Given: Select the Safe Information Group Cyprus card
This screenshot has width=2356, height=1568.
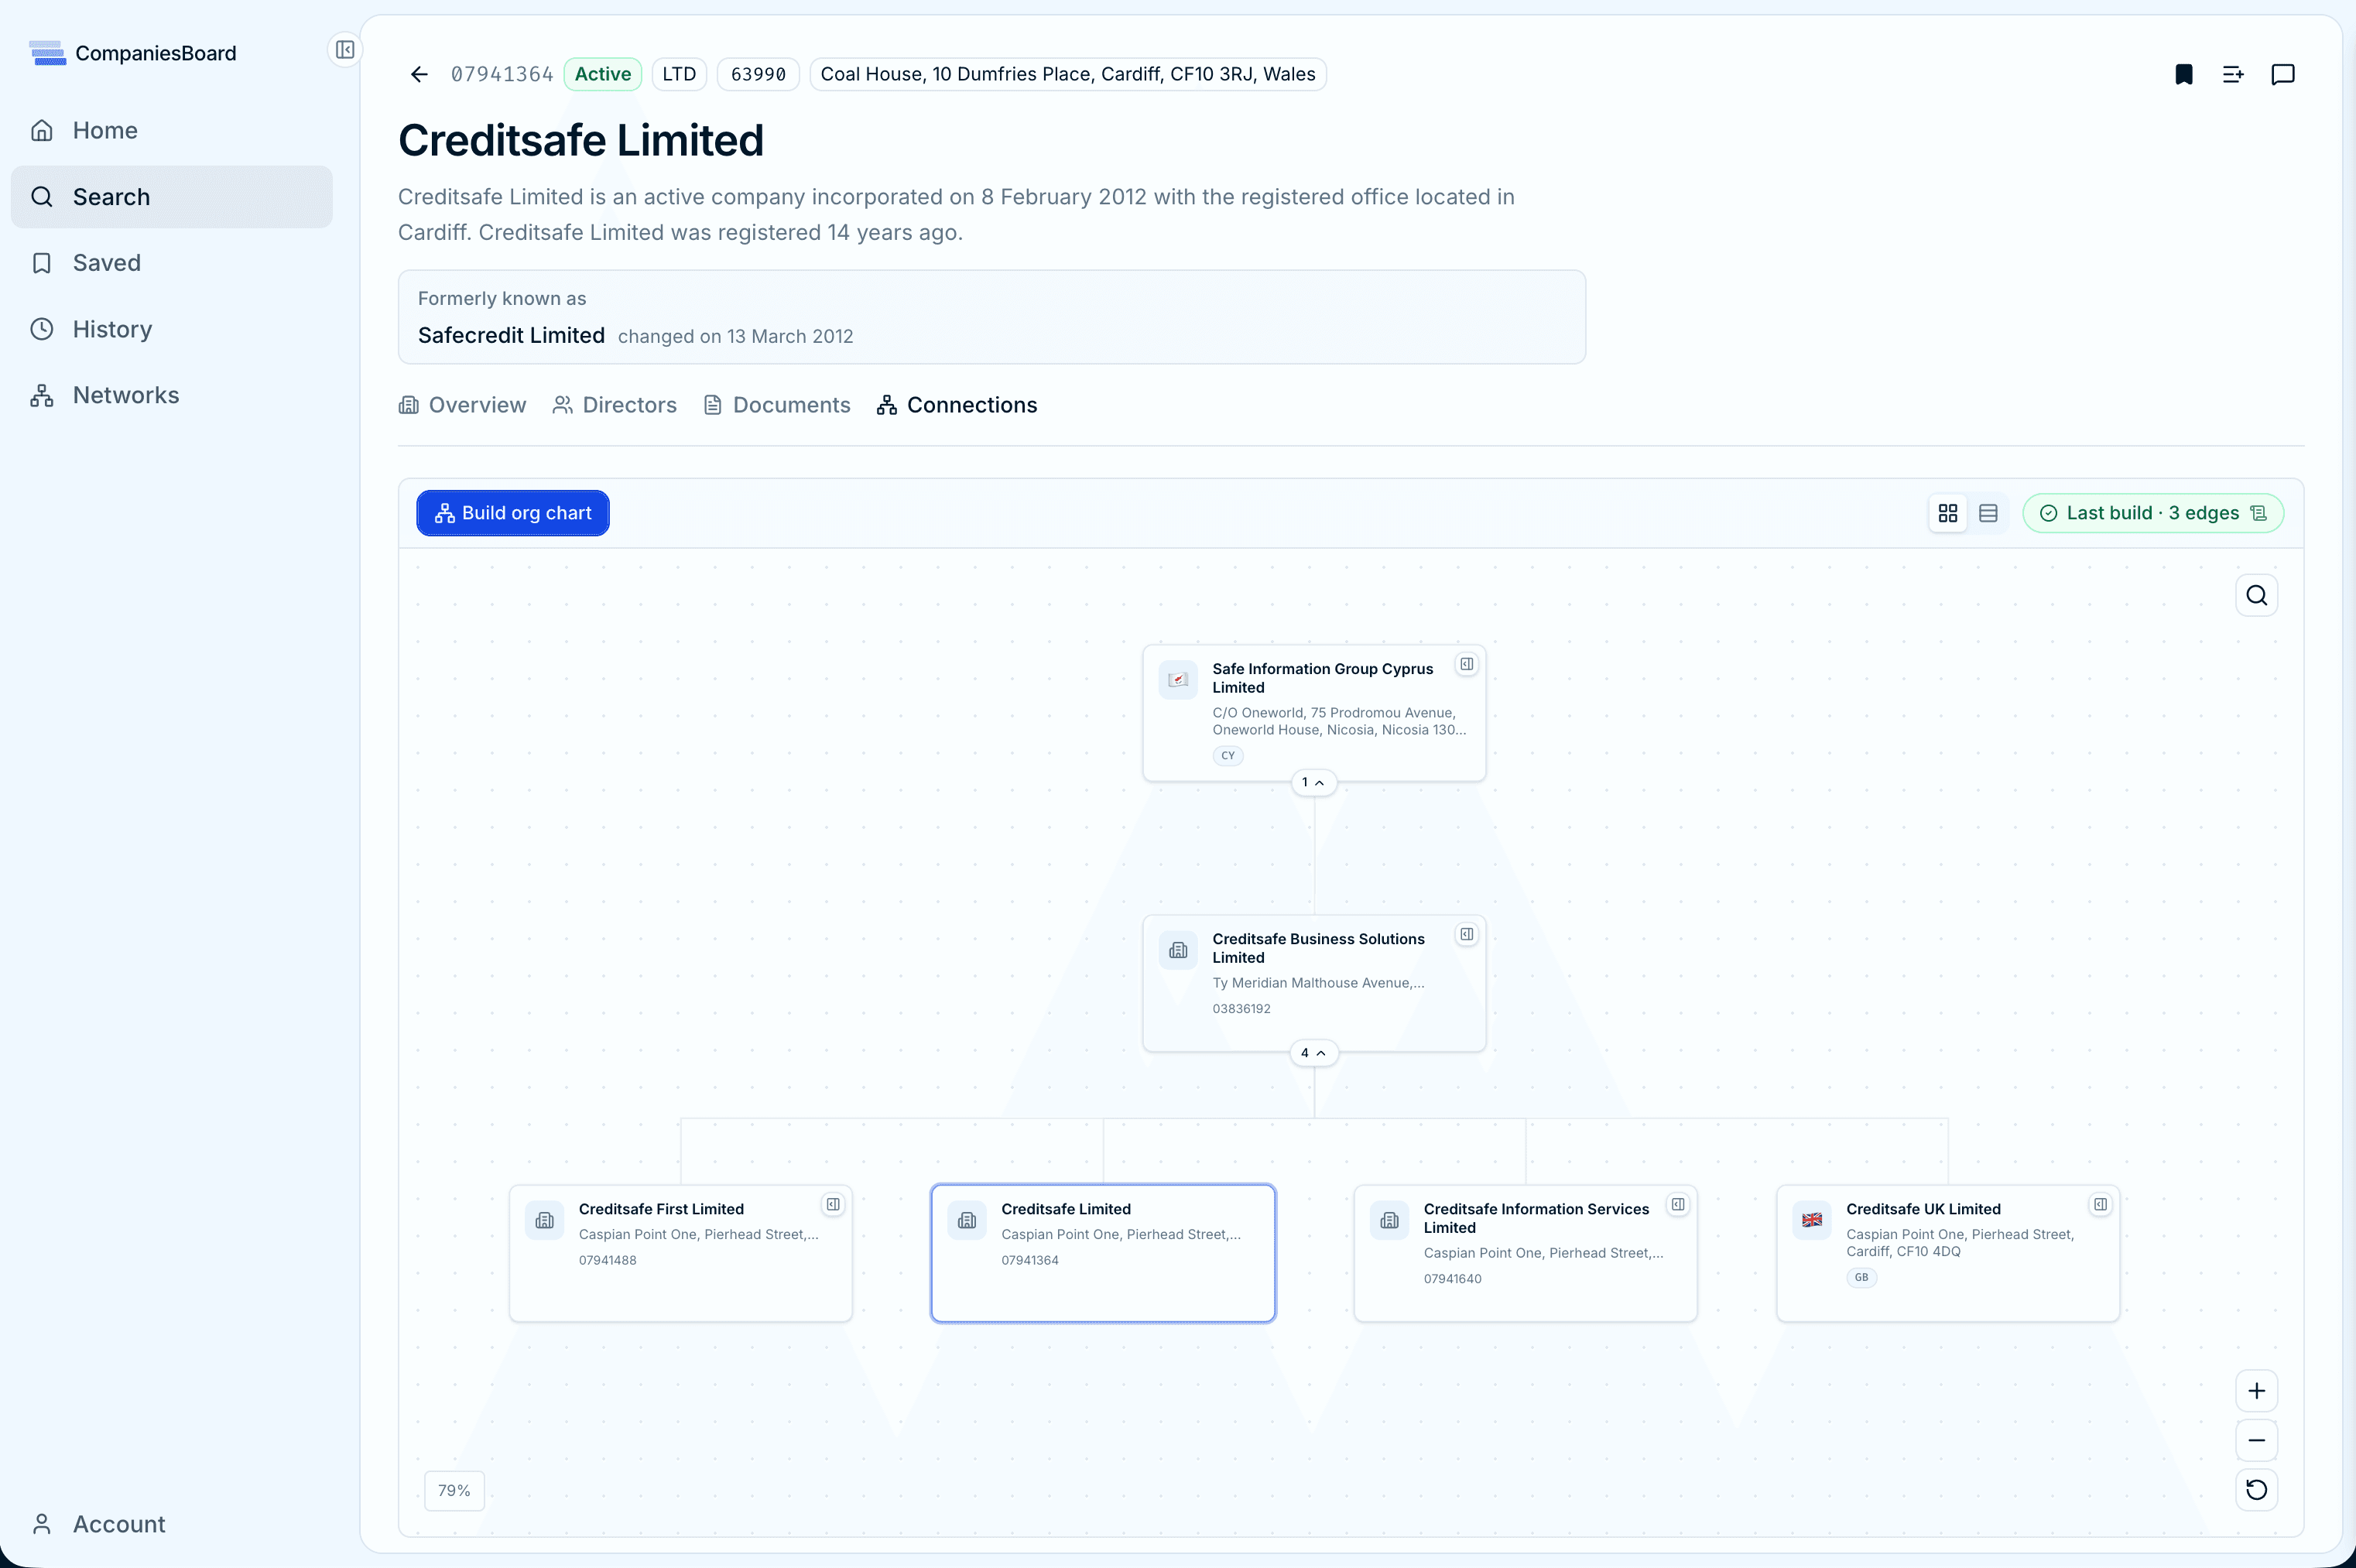Looking at the screenshot, I should click(1314, 713).
